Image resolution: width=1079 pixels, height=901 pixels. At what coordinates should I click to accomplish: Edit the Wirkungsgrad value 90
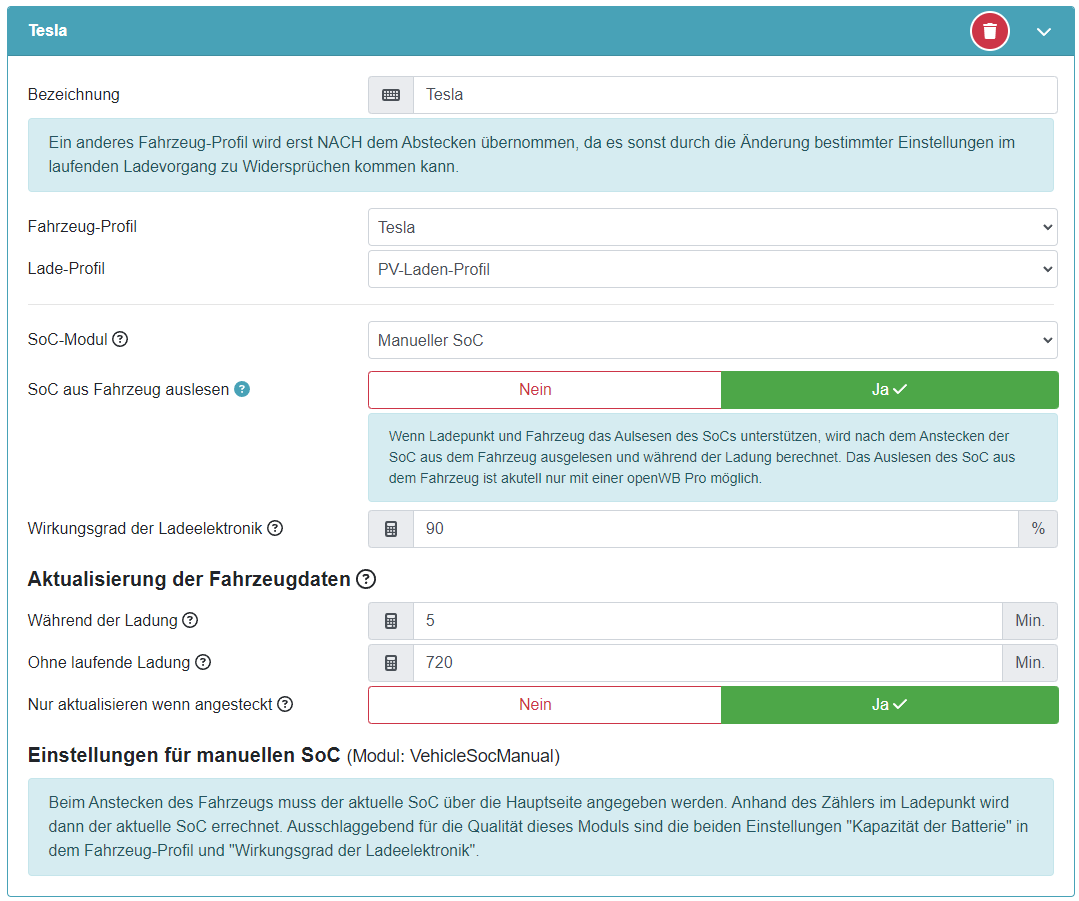point(716,529)
